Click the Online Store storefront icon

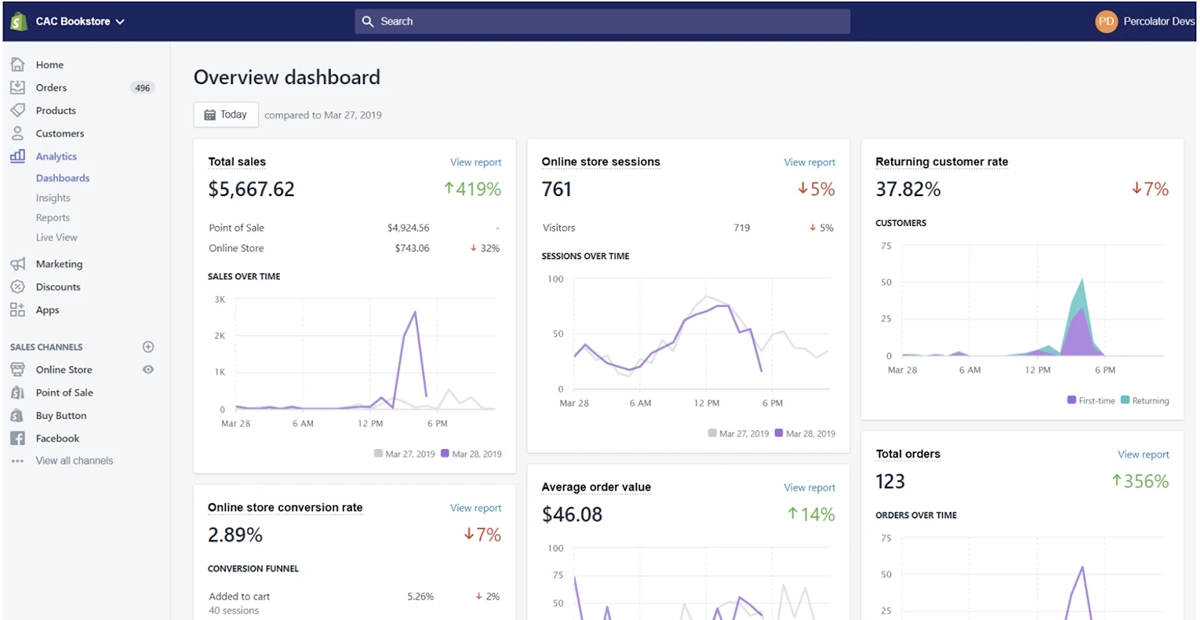click(x=17, y=370)
